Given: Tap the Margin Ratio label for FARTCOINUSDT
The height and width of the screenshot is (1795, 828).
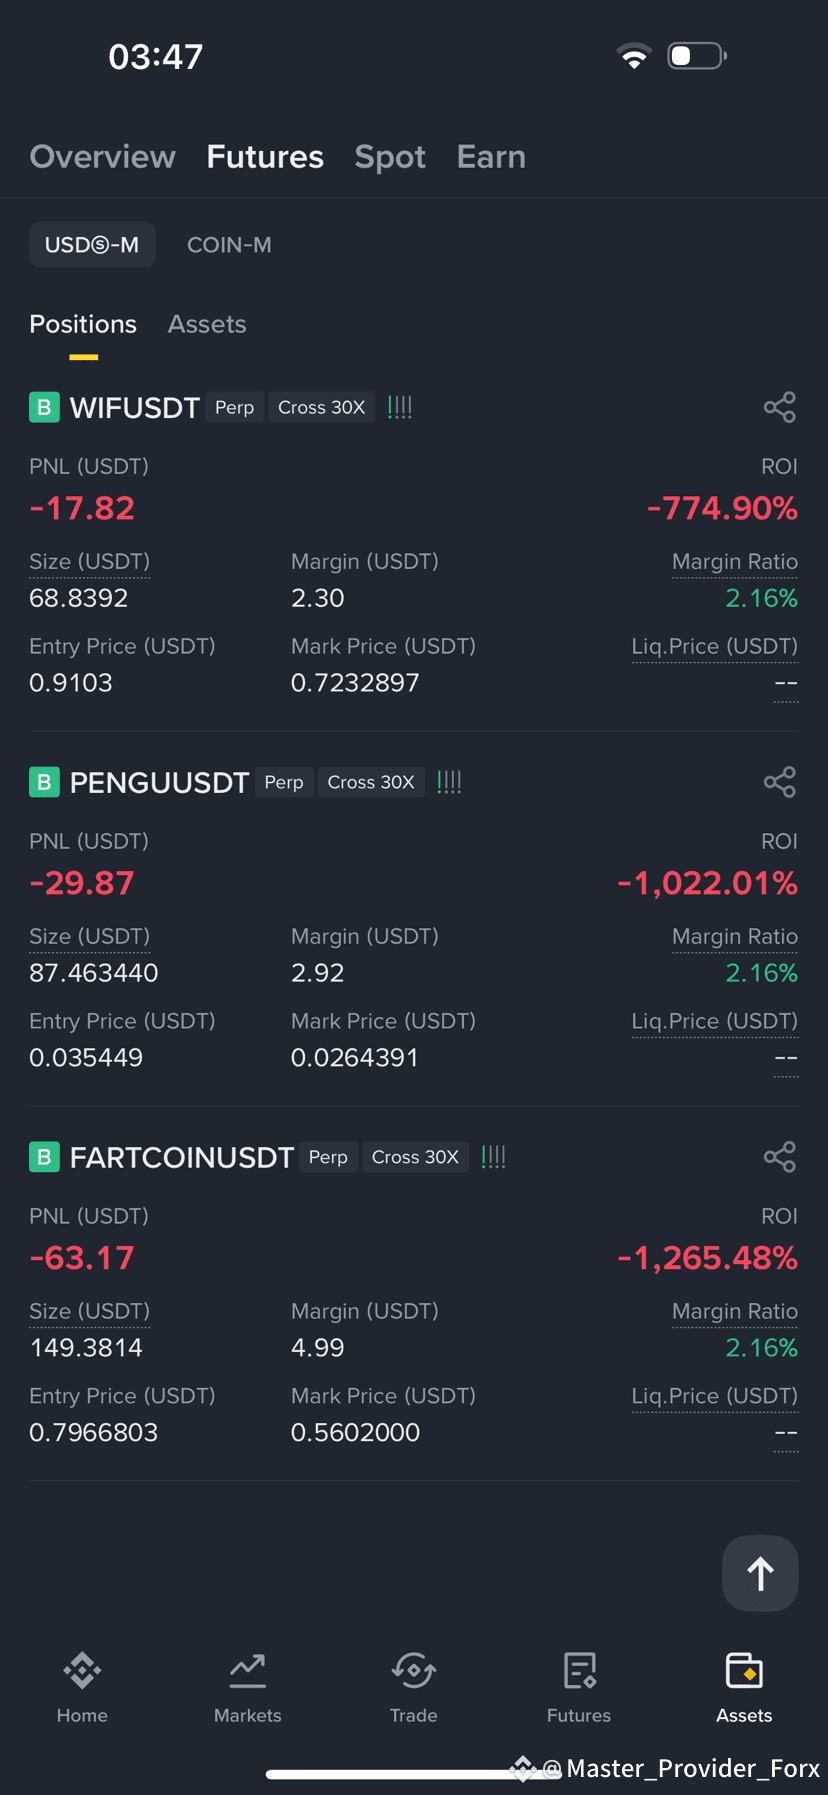Looking at the screenshot, I should [x=735, y=1311].
